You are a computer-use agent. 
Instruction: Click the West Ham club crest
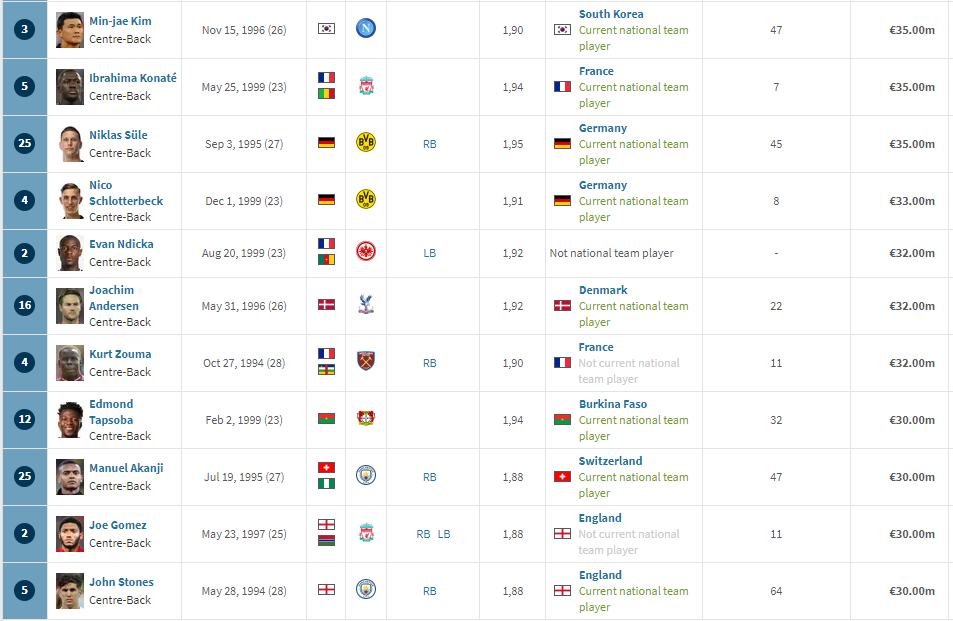365,362
